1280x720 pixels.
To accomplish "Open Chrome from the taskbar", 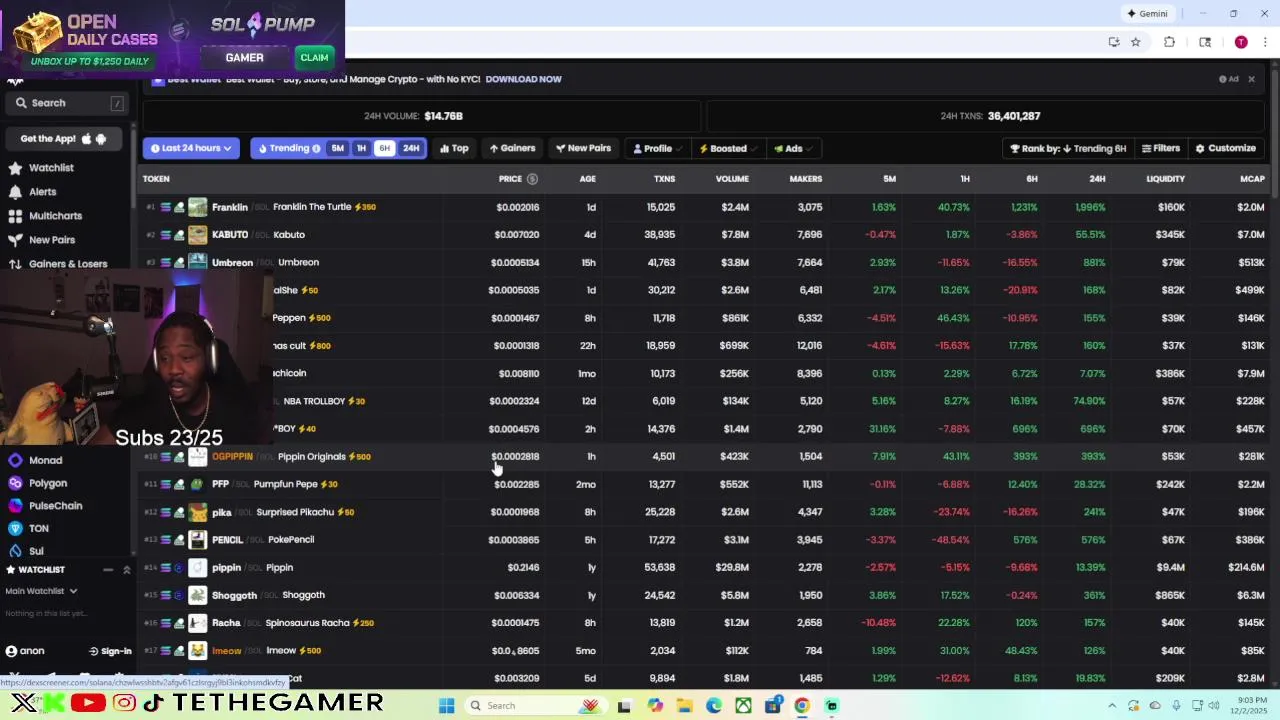I will pyautogui.click(x=802, y=705).
